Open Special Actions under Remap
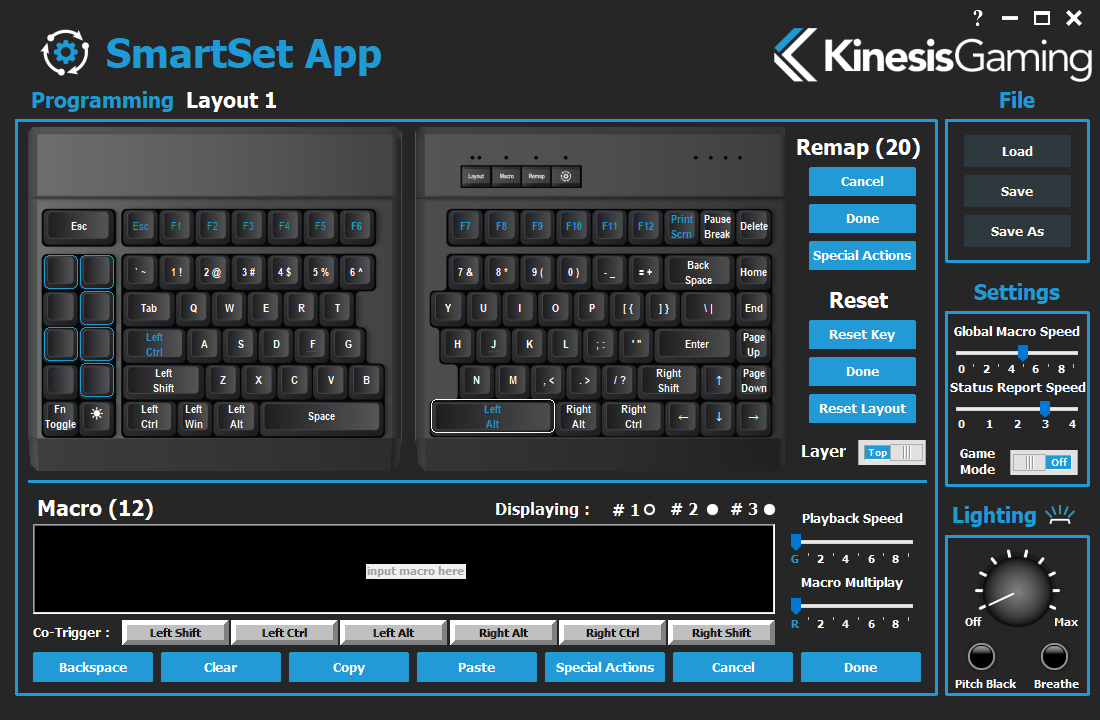1100x720 pixels. tap(862, 255)
